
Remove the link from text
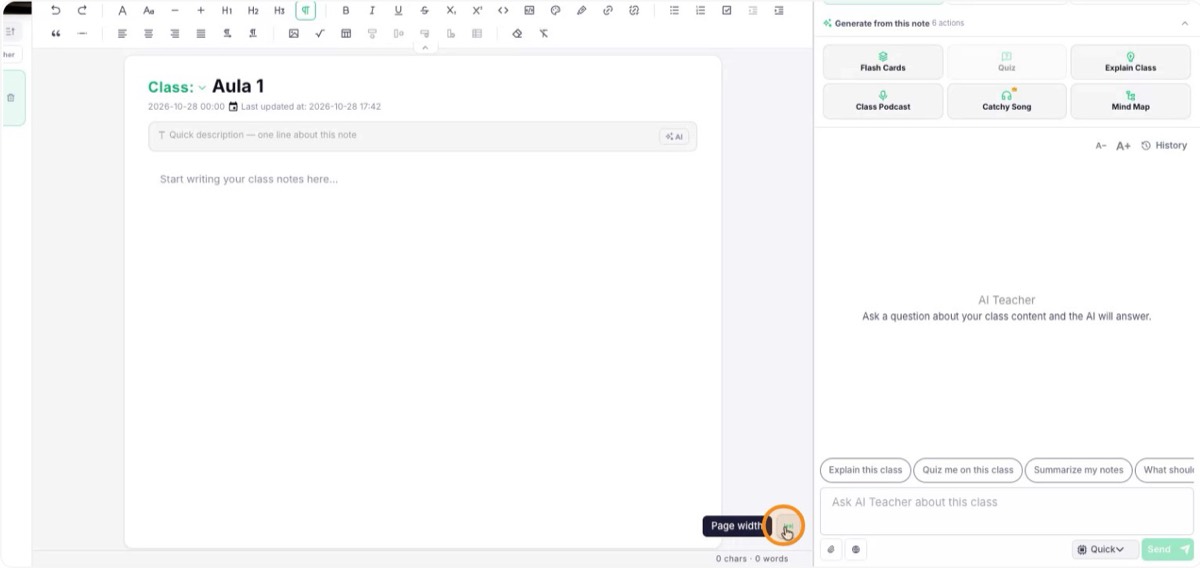click(634, 10)
